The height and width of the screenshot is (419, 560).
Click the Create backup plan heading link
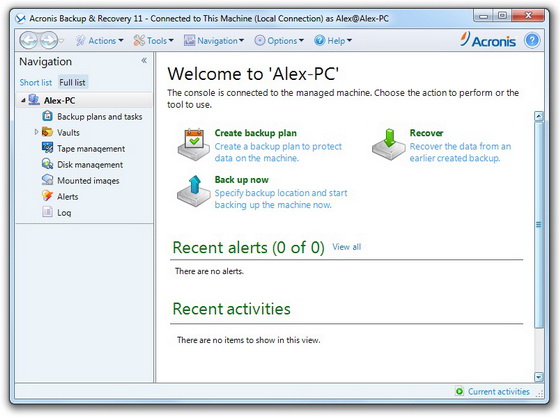pyautogui.click(x=256, y=133)
